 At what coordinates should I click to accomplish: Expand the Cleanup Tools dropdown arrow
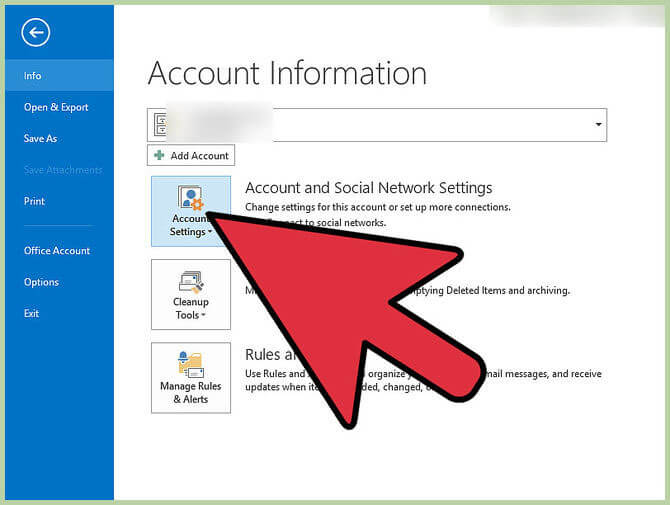[204, 316]
